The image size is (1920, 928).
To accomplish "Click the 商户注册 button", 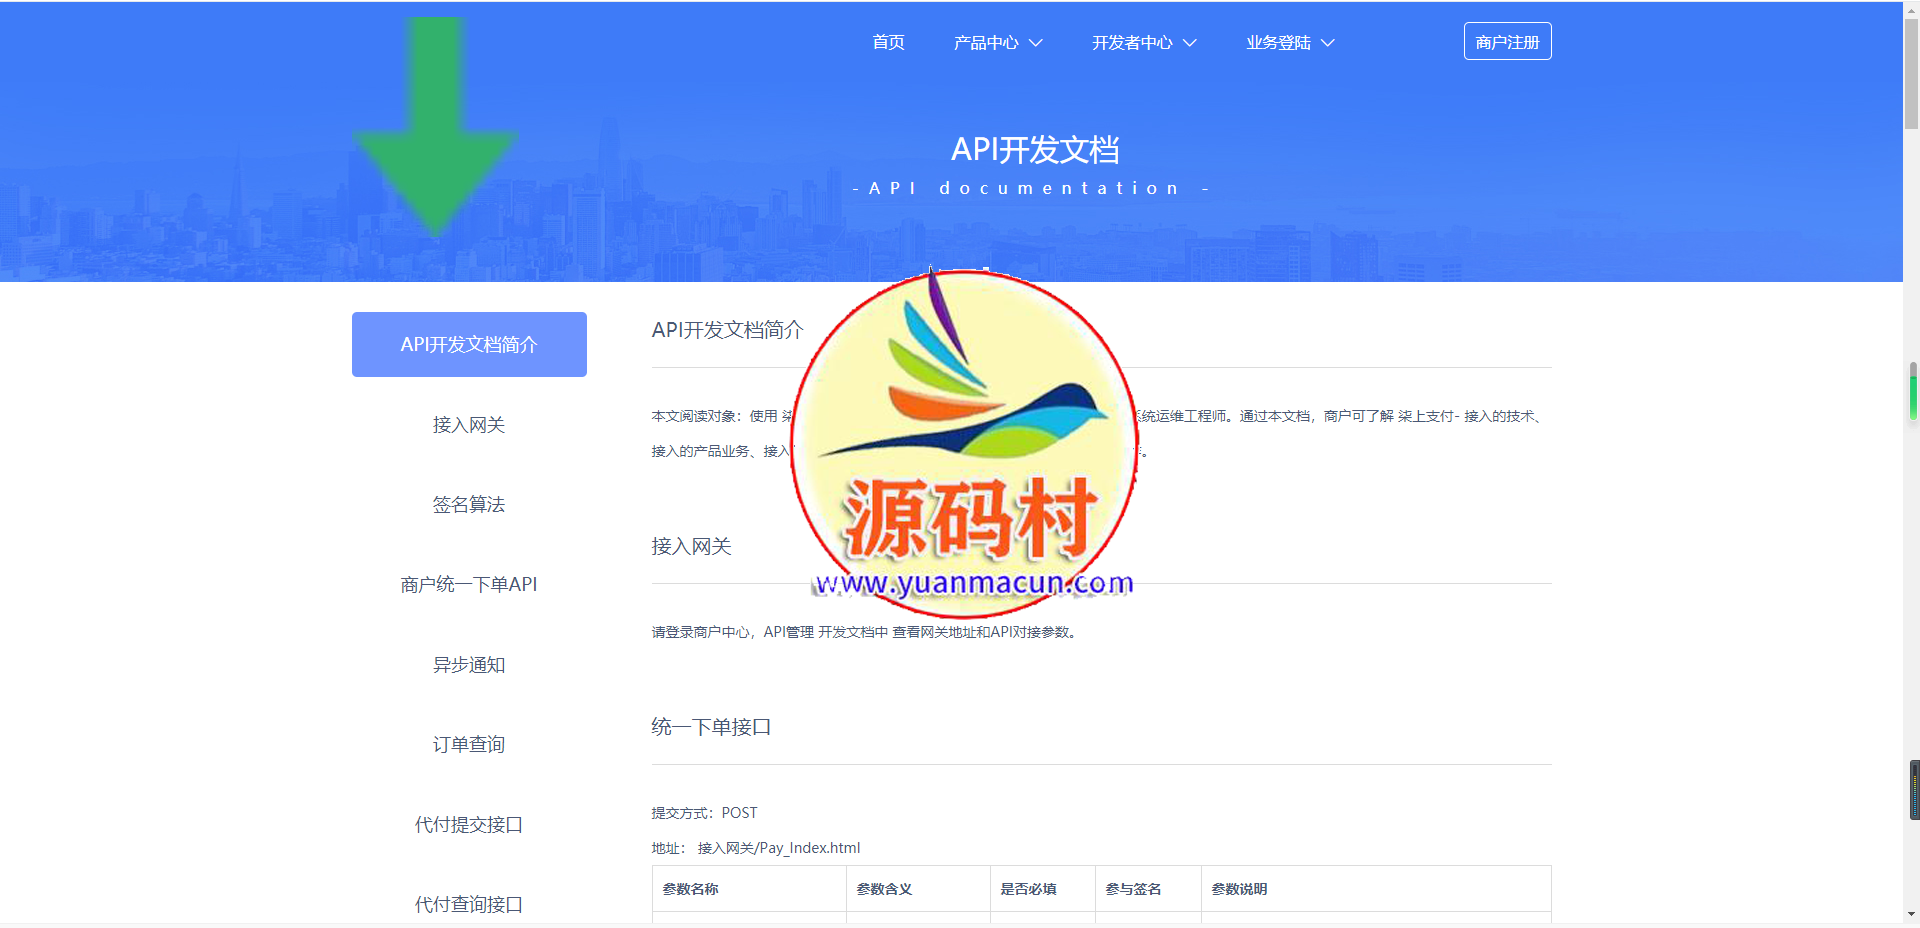I will click(1507, 42).
